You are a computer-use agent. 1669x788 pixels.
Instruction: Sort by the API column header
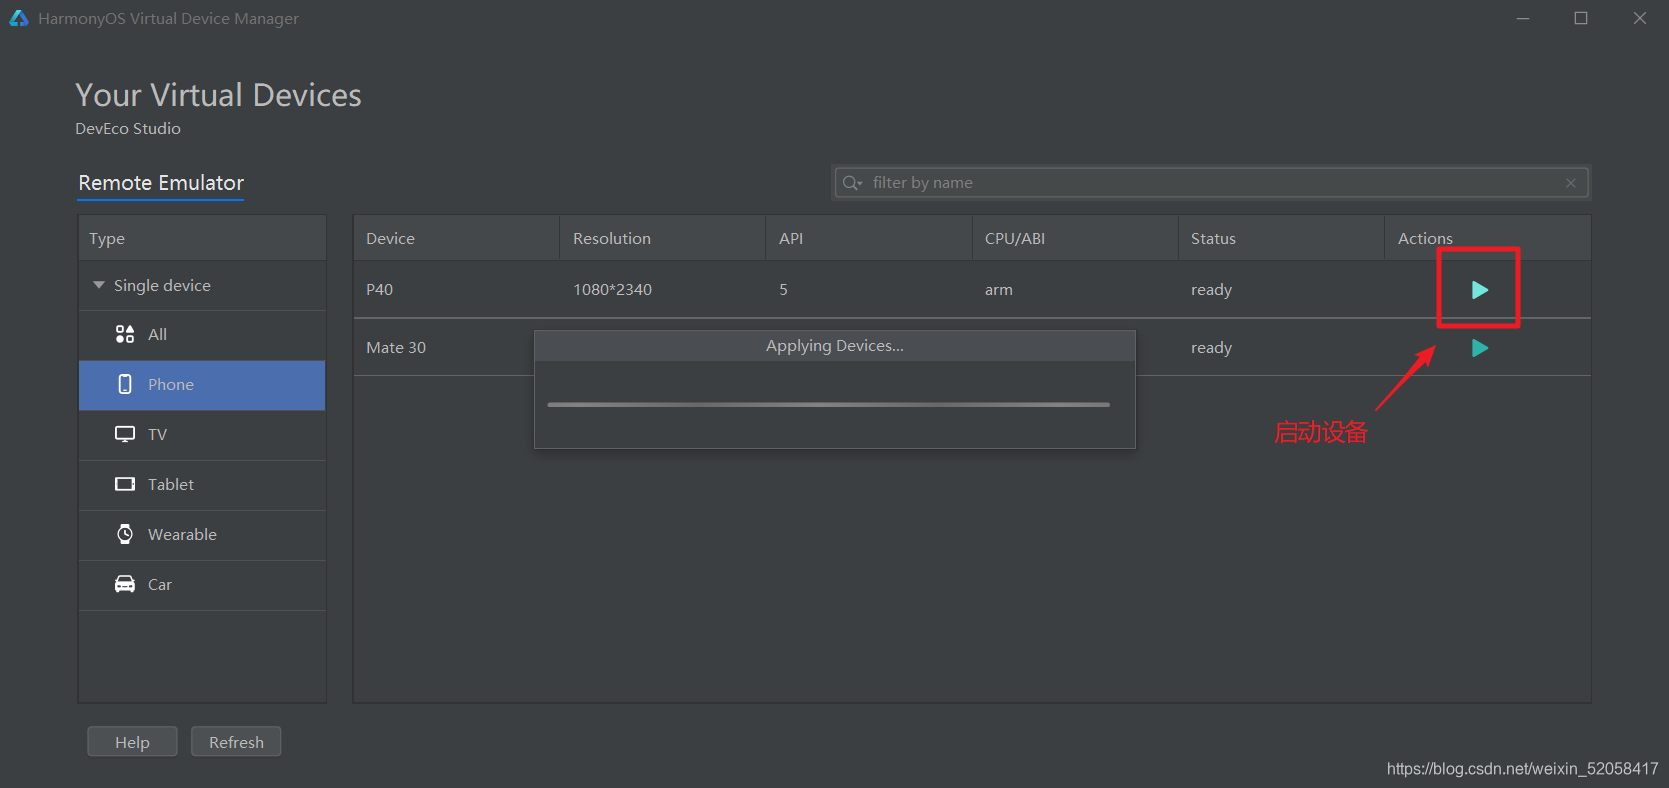coord(868,238)
